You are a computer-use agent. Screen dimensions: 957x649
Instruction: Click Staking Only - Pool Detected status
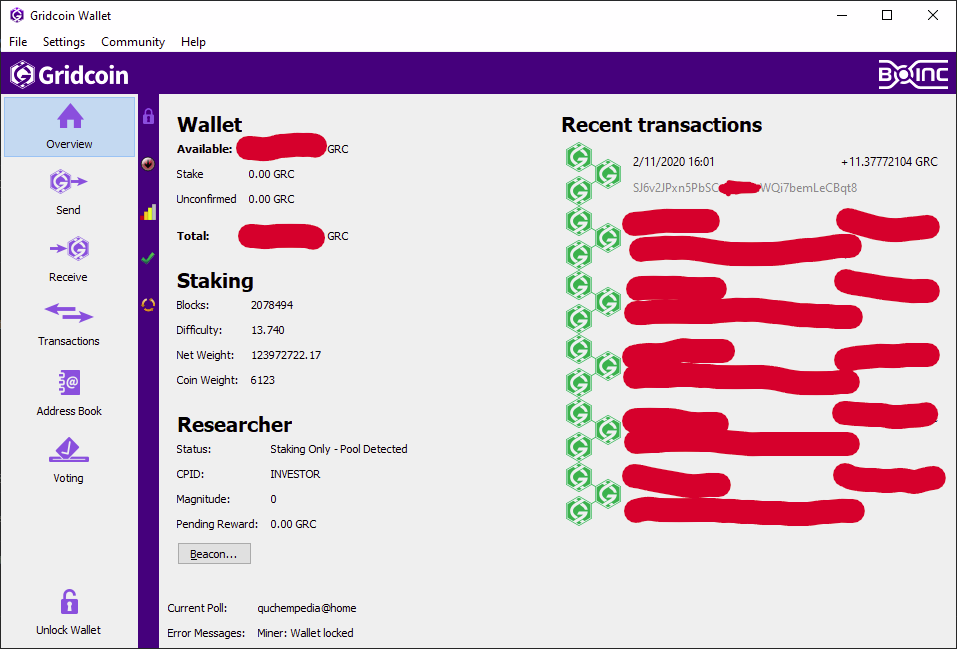[339, 449]
